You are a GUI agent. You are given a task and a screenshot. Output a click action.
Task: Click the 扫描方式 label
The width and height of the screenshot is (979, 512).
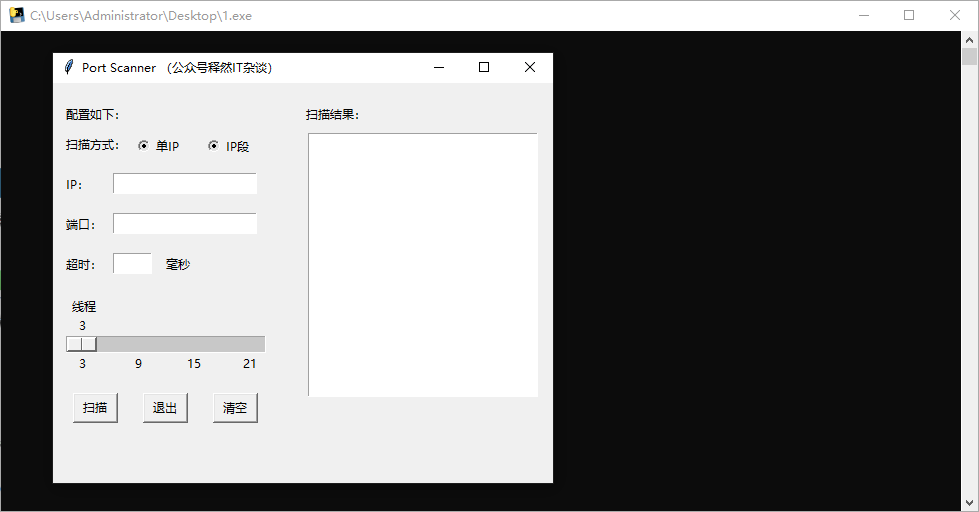(x=92, y=145)
